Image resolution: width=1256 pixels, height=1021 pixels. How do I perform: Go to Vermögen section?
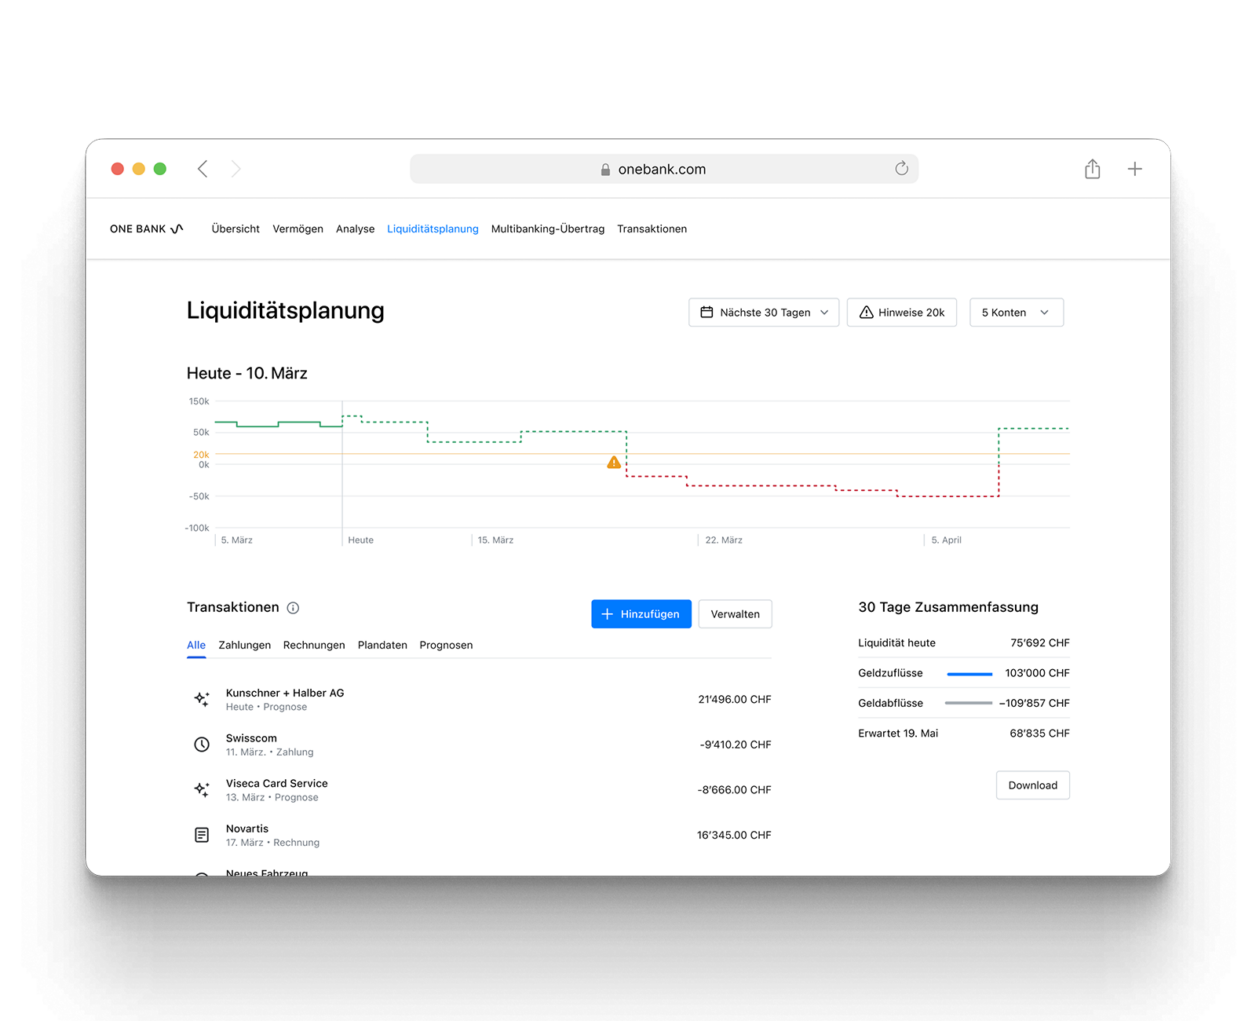click(x=298, y=229)
